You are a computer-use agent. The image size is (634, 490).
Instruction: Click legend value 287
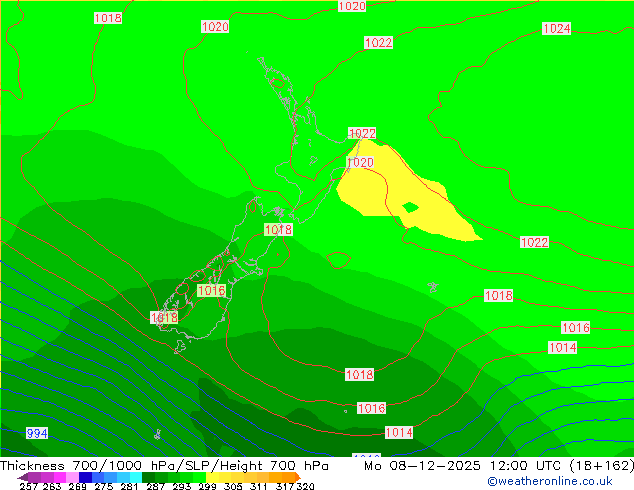[x=155, y=486]
